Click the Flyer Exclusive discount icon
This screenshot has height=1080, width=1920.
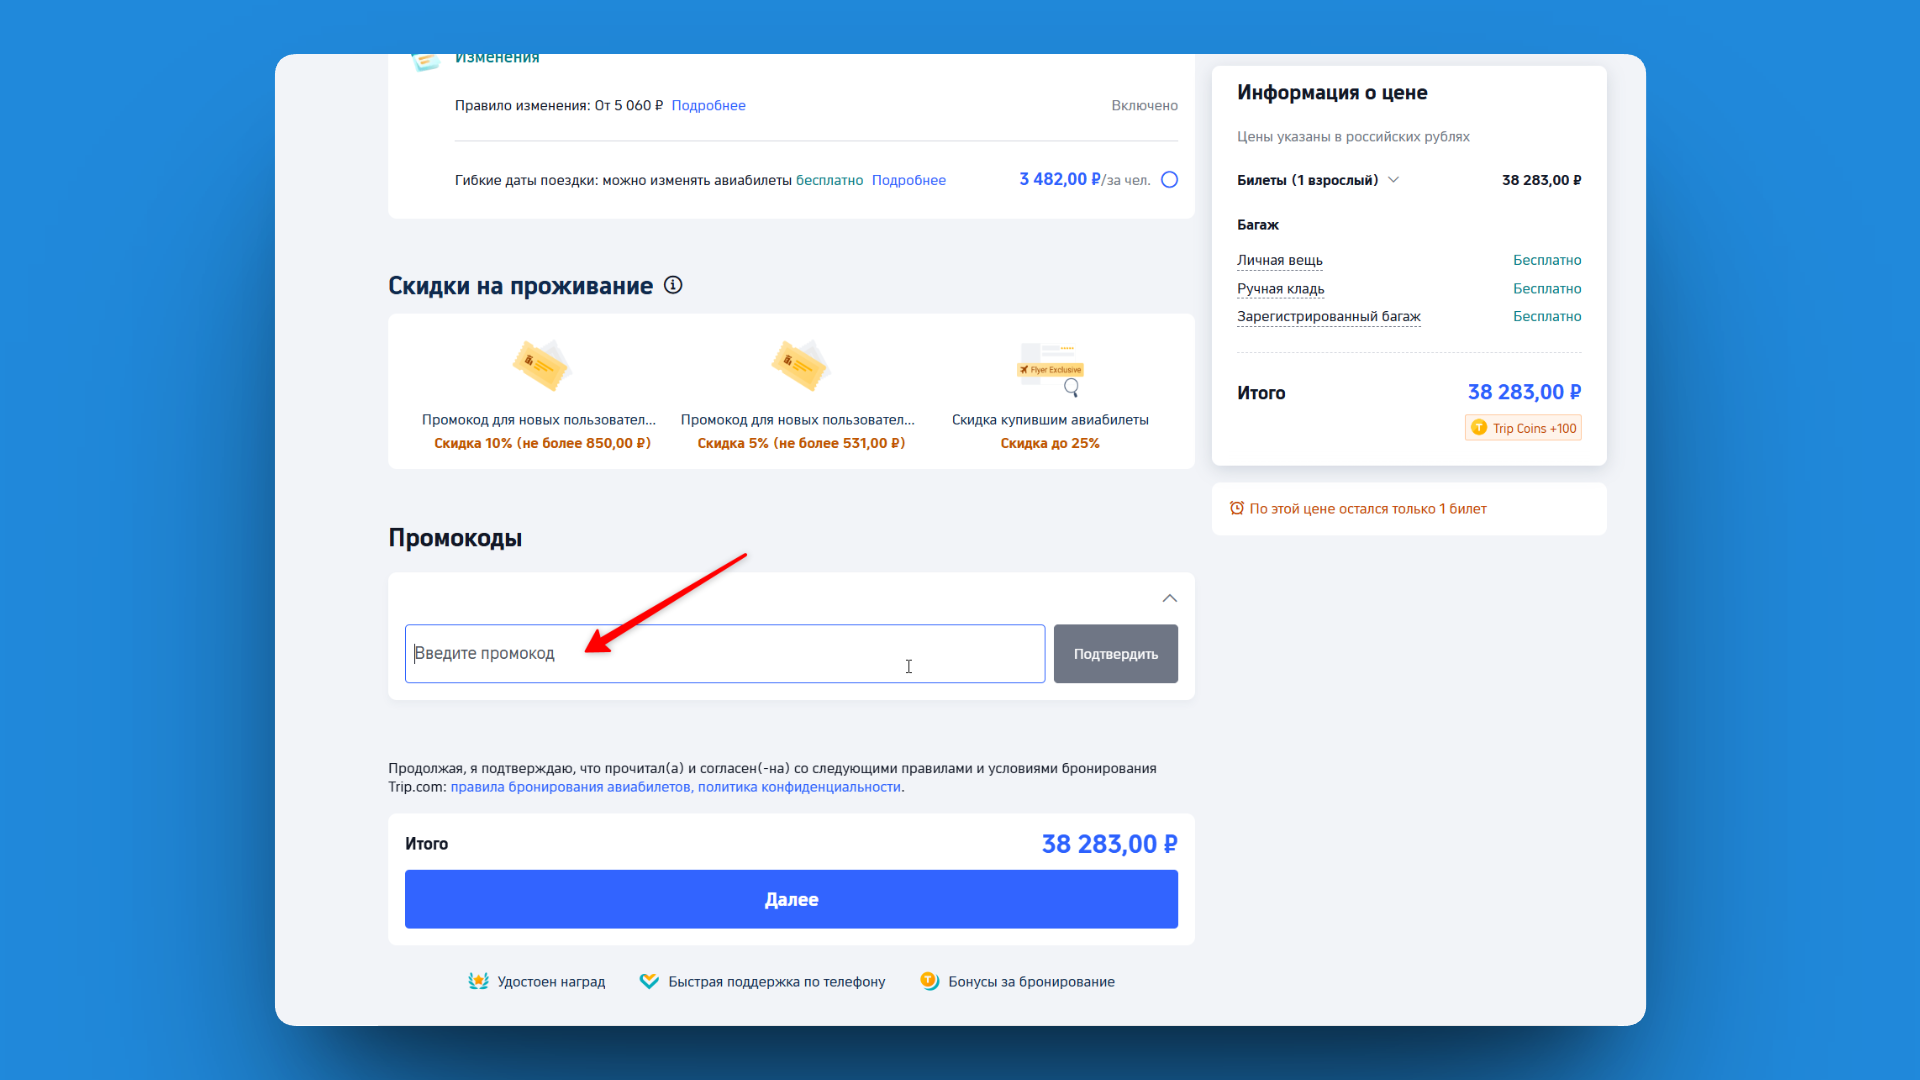pyautogui.click(x=1050, y=365)
